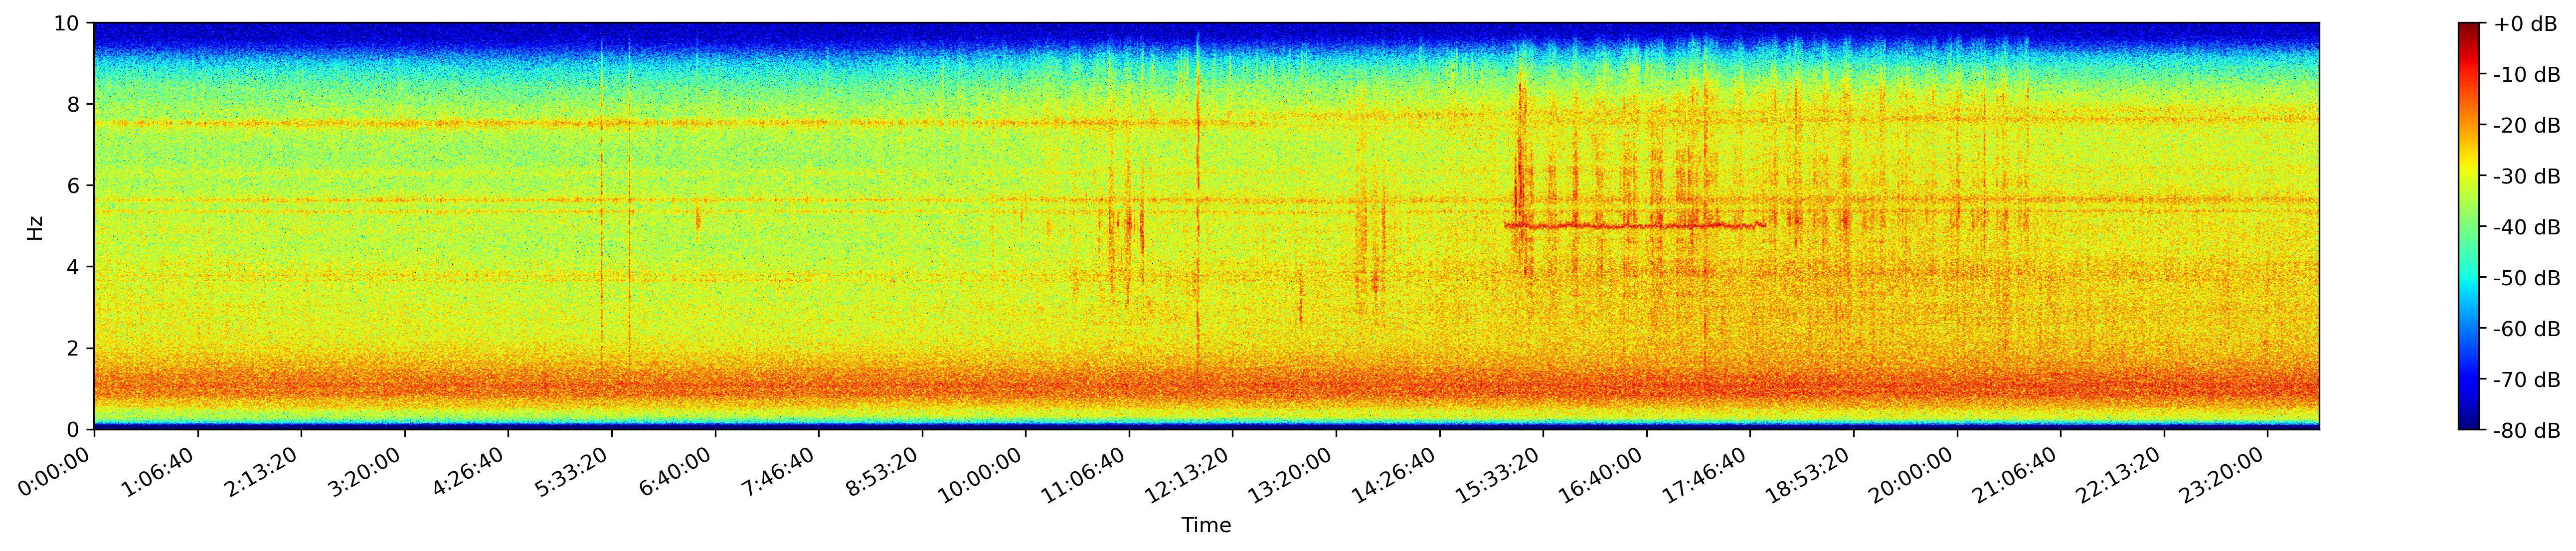Click the +0 dB colorbar label
Viewport: 2576px width, 551px height.
click(2526, 24)
